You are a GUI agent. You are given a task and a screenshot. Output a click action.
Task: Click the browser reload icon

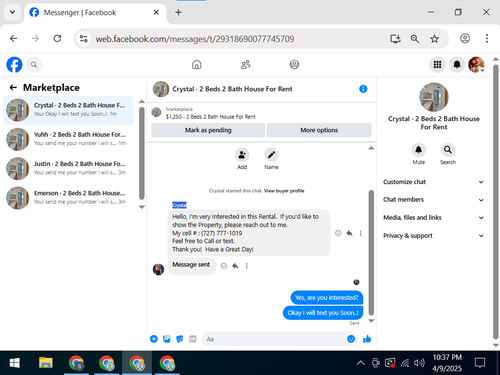(57, 39)
